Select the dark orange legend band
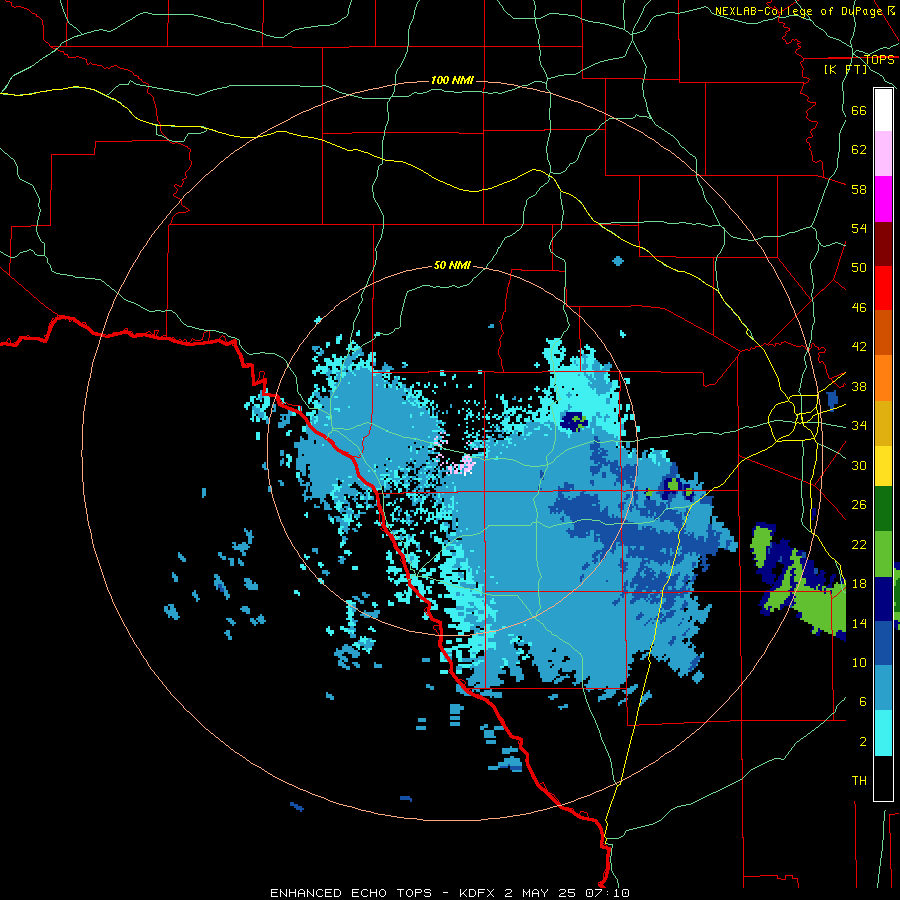 coord(883,333)
